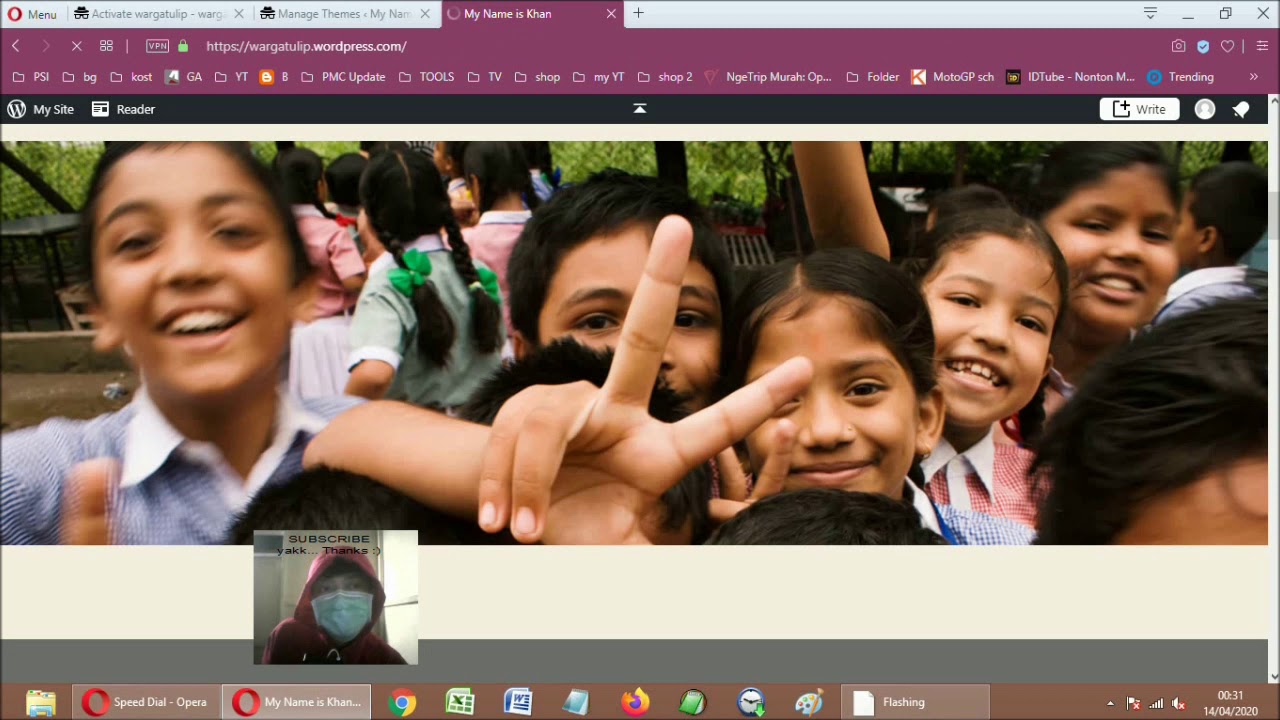The image size is (1280, 720).
Task: Show hidden system tray icons
Action: pos(1110,703)
